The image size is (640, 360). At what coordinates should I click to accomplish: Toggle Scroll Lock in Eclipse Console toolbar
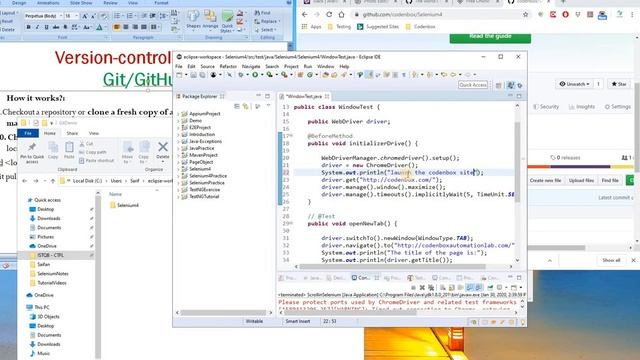coord(451,287)
